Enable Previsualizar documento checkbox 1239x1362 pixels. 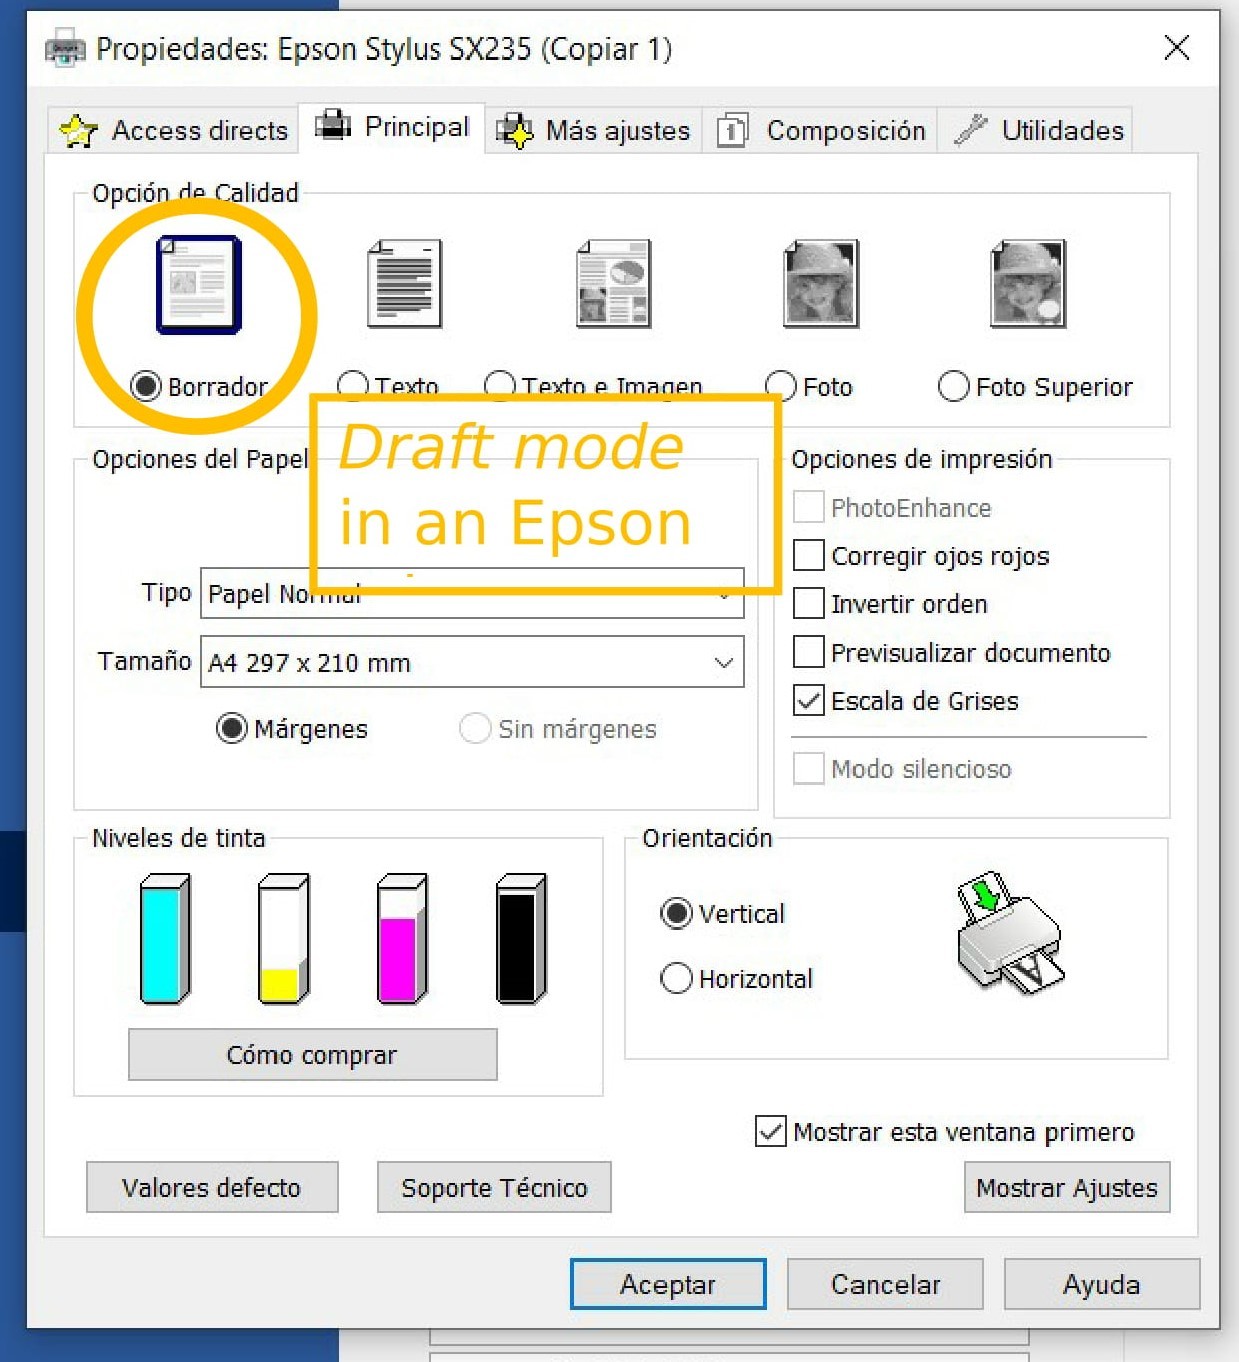(809, 652)
